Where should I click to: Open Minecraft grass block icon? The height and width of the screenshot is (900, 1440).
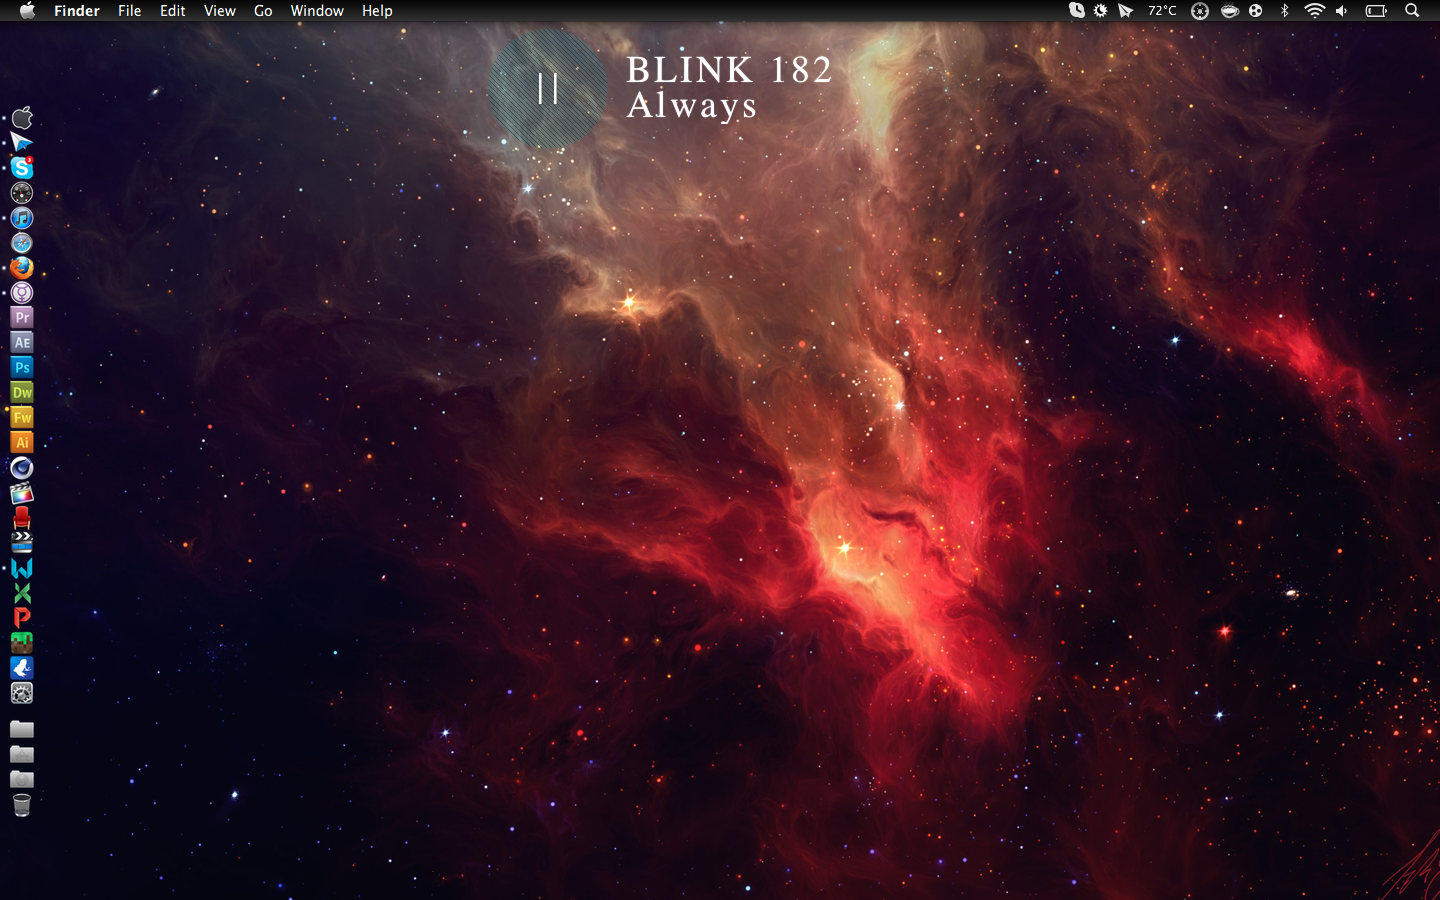(22, 643)
